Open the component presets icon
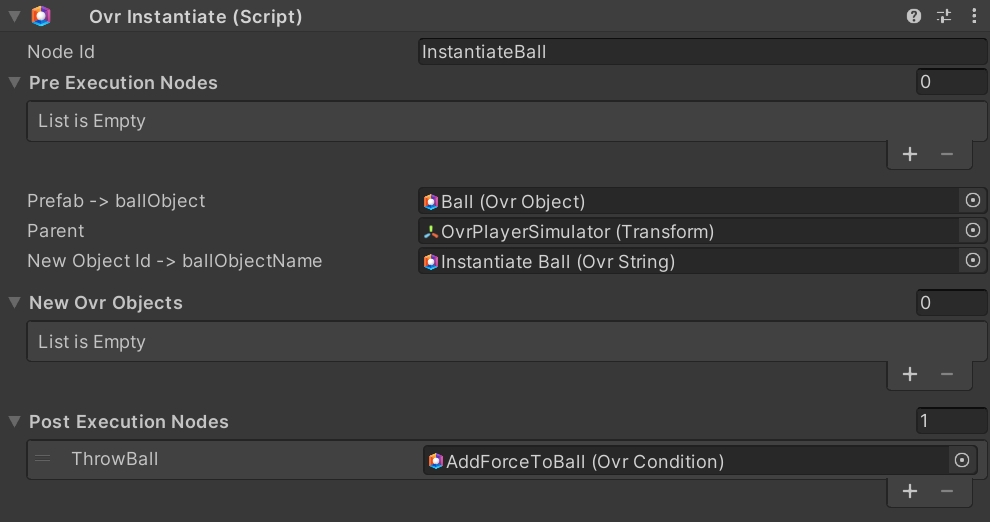This screenshot has width=990, height=522. 944,16
